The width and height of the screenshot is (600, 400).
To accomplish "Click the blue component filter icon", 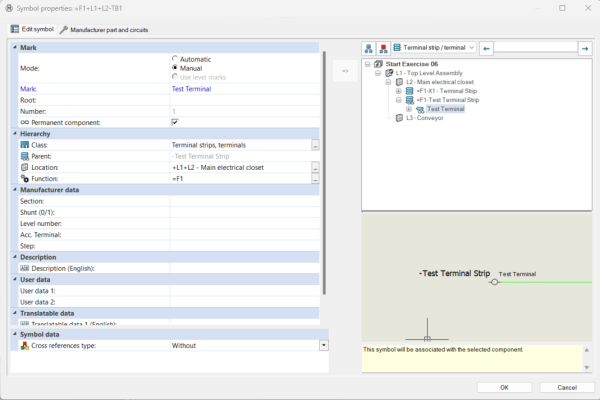I will 368,48.
